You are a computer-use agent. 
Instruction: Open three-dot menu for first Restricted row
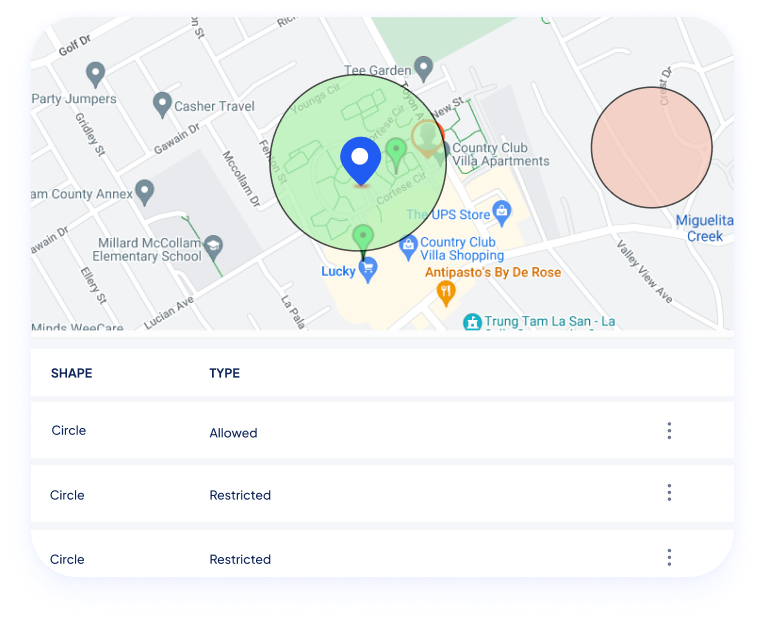click(669, 493)
